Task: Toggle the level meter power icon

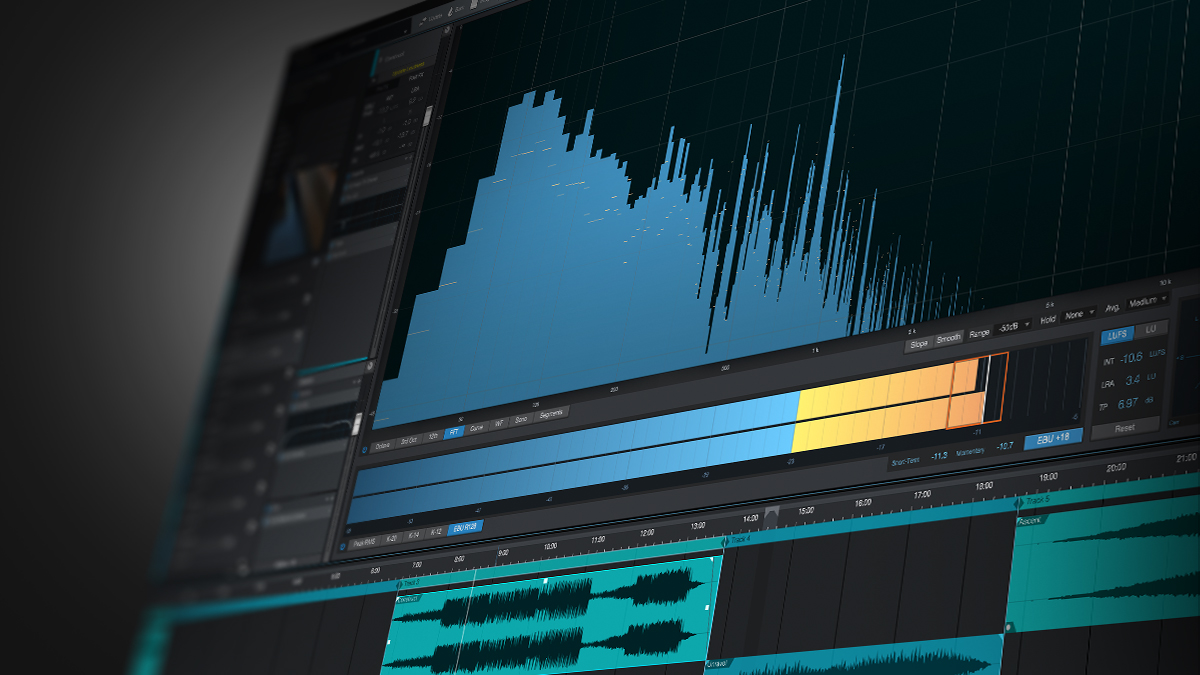Action: click(343, 546)
